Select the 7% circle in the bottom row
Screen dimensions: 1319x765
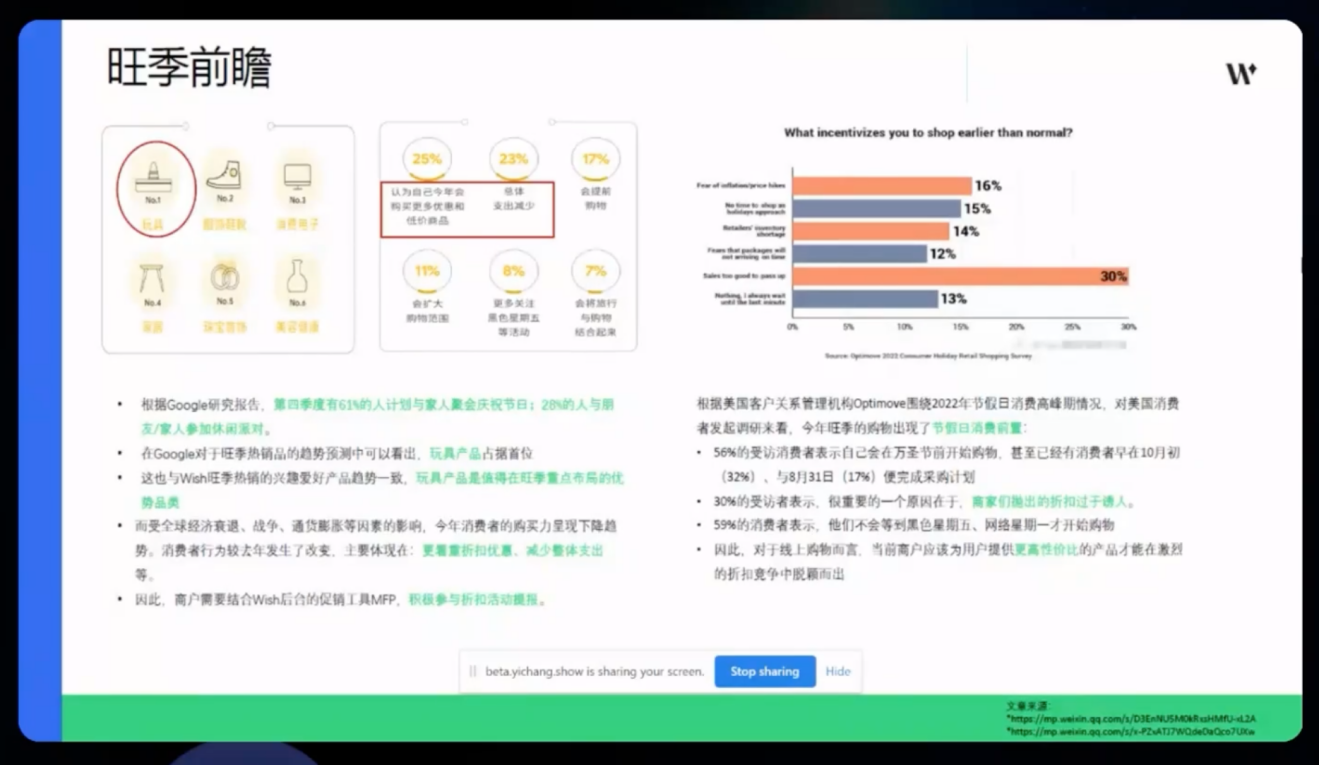pyautogui.click(x=596, y=270)
